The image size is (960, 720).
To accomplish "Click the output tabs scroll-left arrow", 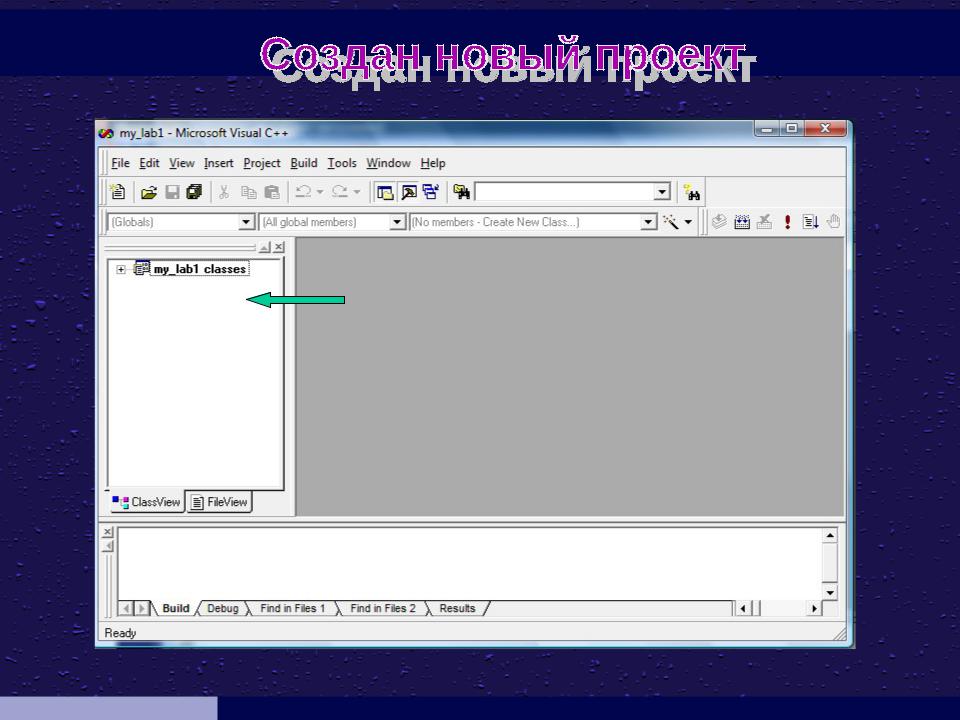I will (127, 608).
